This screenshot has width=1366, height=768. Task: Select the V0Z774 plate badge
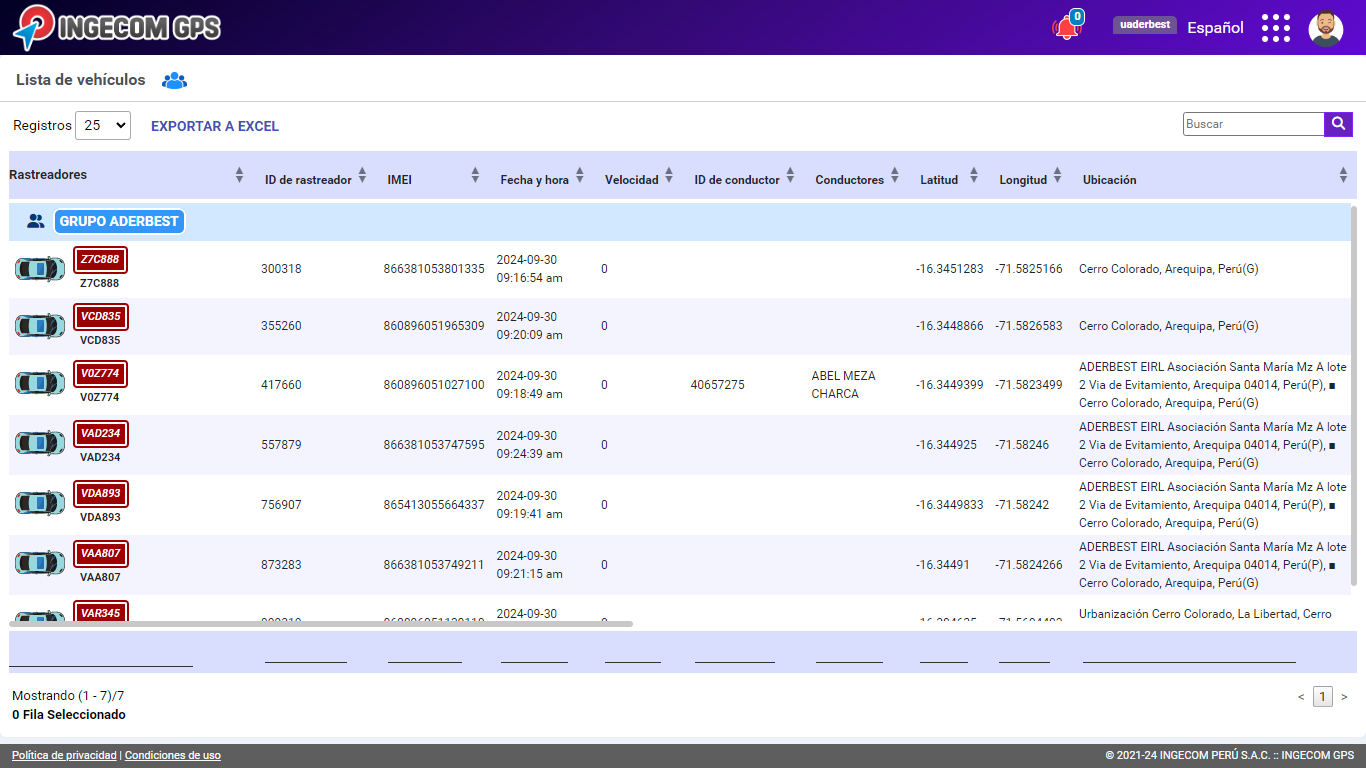tap(100, 374)
